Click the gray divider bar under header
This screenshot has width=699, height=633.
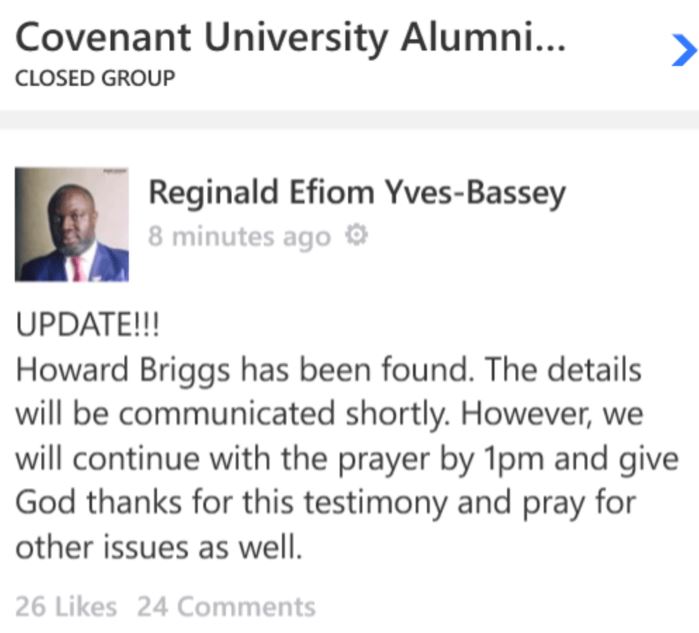[x=349, y=119]
